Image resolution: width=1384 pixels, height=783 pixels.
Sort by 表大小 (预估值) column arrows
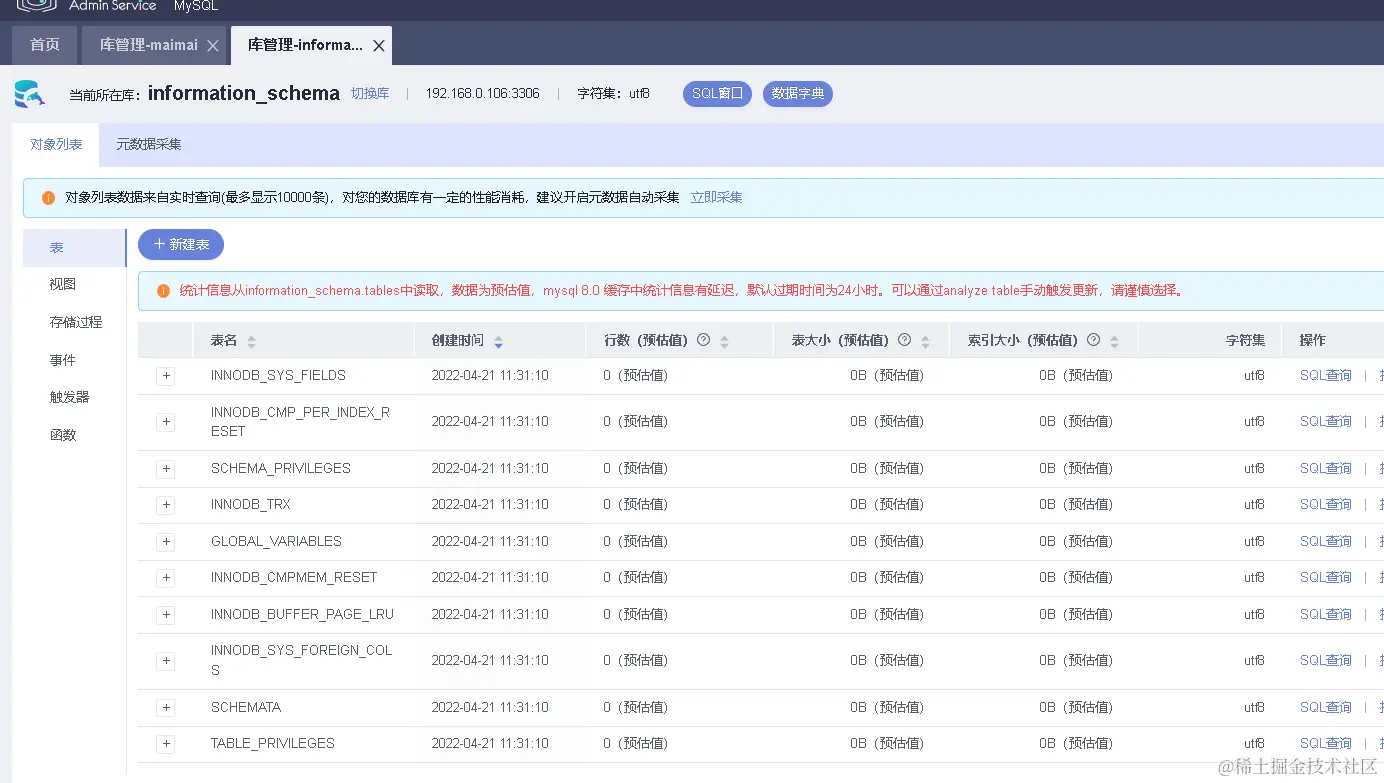coord(926,341)
